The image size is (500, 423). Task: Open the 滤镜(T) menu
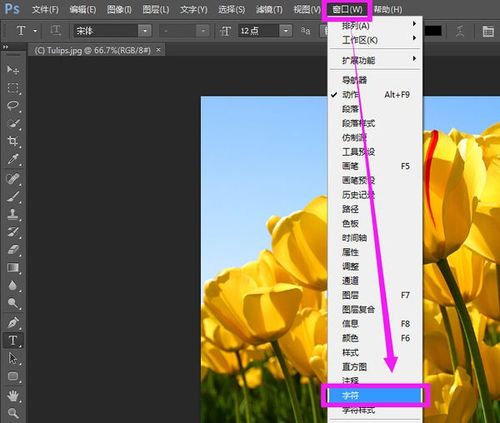(269, 10)
